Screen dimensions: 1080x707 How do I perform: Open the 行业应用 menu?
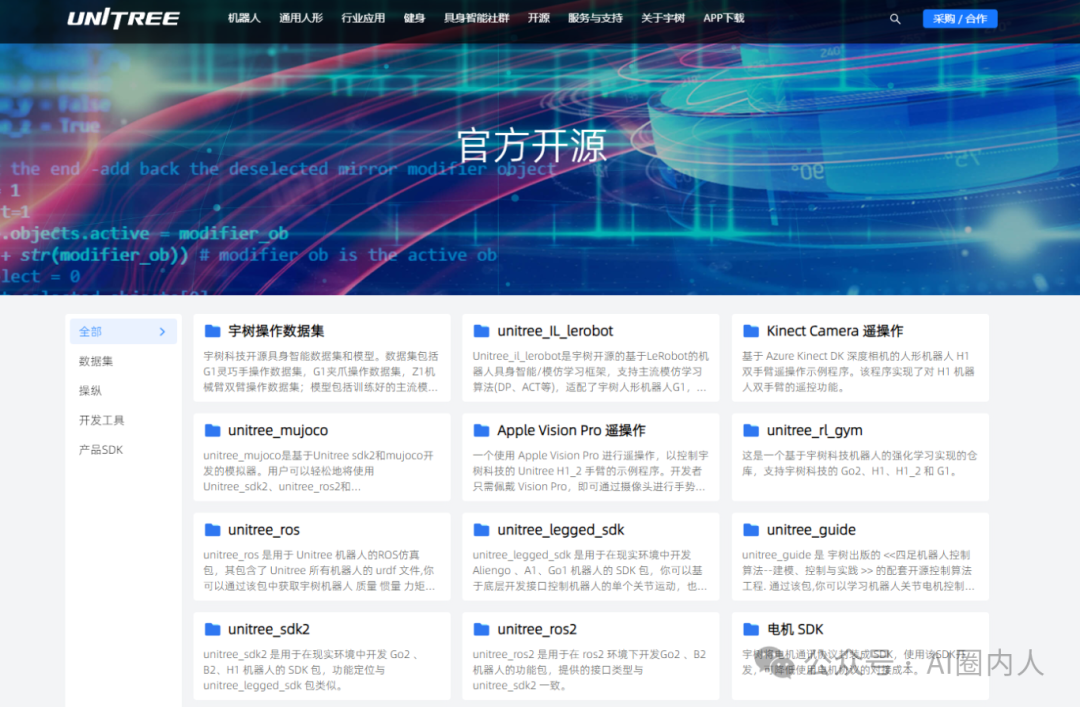(363, 18)
